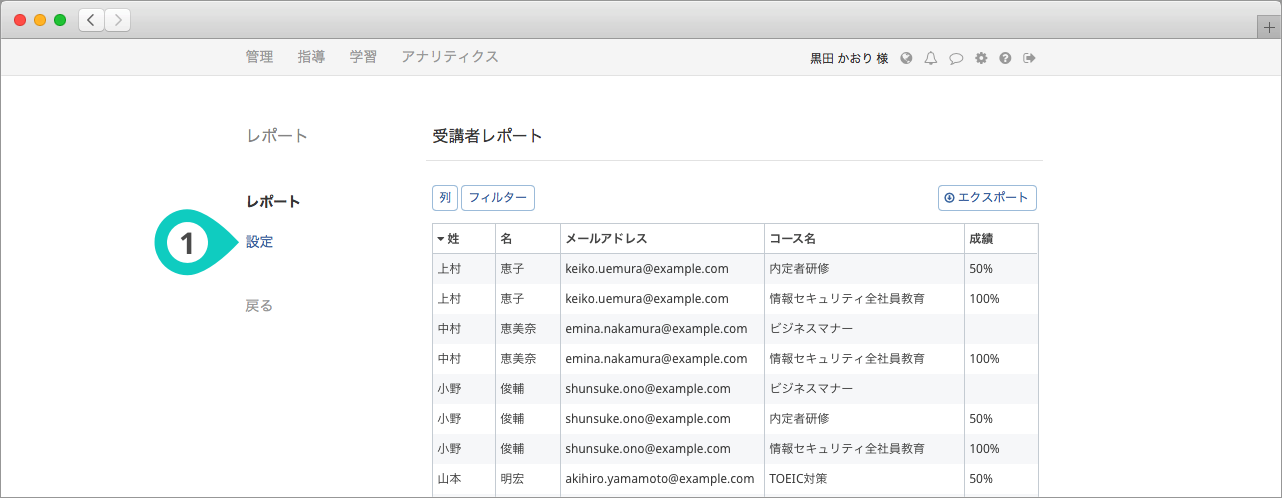Open the 管理 menu
Image resolution: width=1282 pixels, height=498 pixels.
259,57
